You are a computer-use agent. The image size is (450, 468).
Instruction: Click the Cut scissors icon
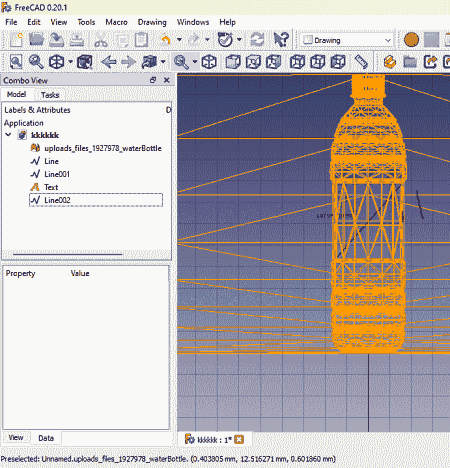101,40
